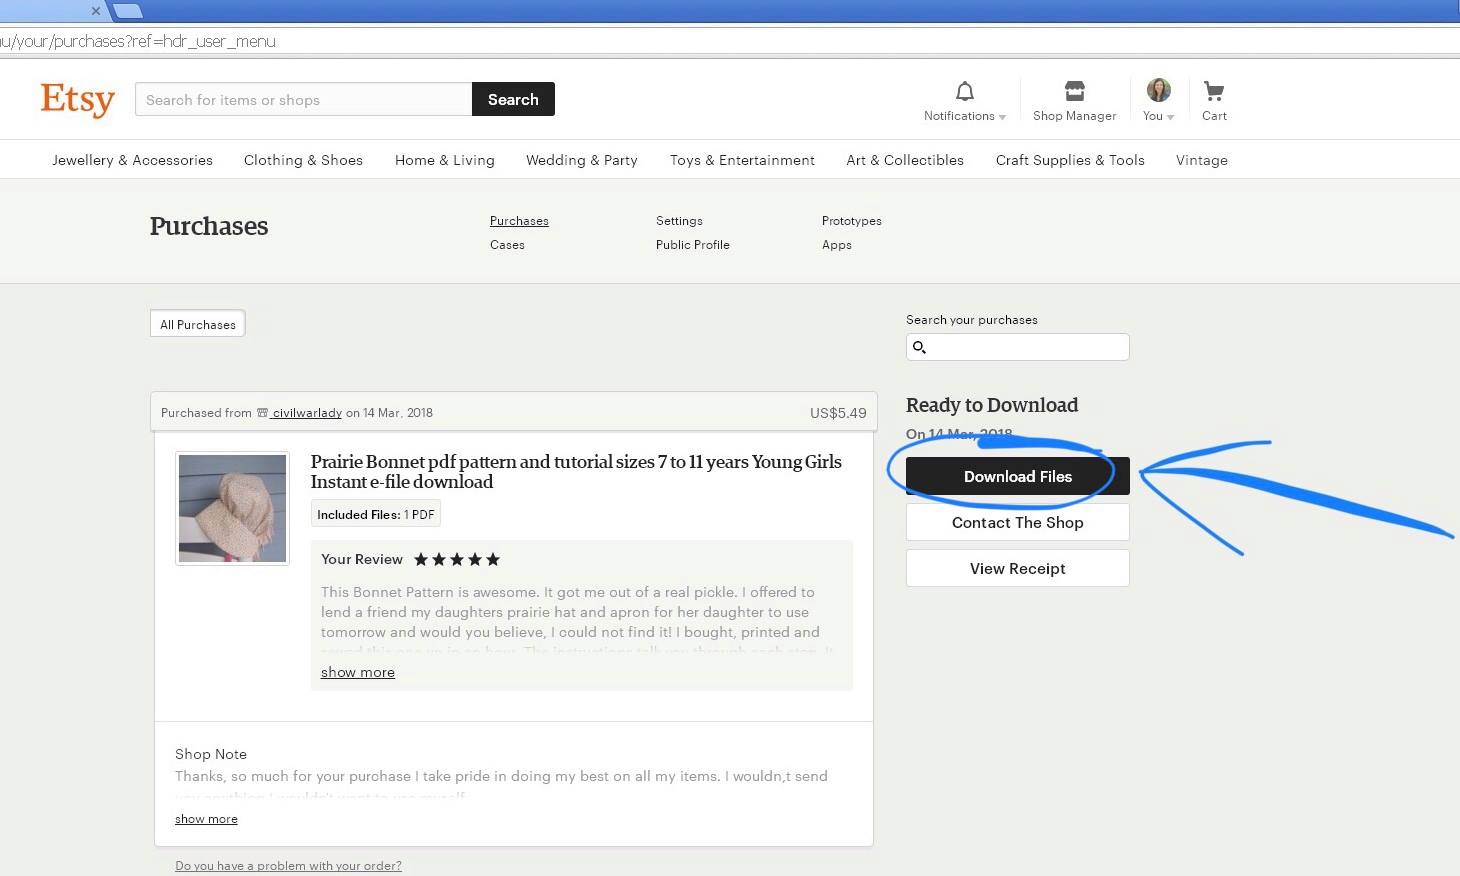Image resolution: width=1460 pixels, height=876 pixels.
Task: Open Shop Manager icon
Action: click(x=1074, y=92)
